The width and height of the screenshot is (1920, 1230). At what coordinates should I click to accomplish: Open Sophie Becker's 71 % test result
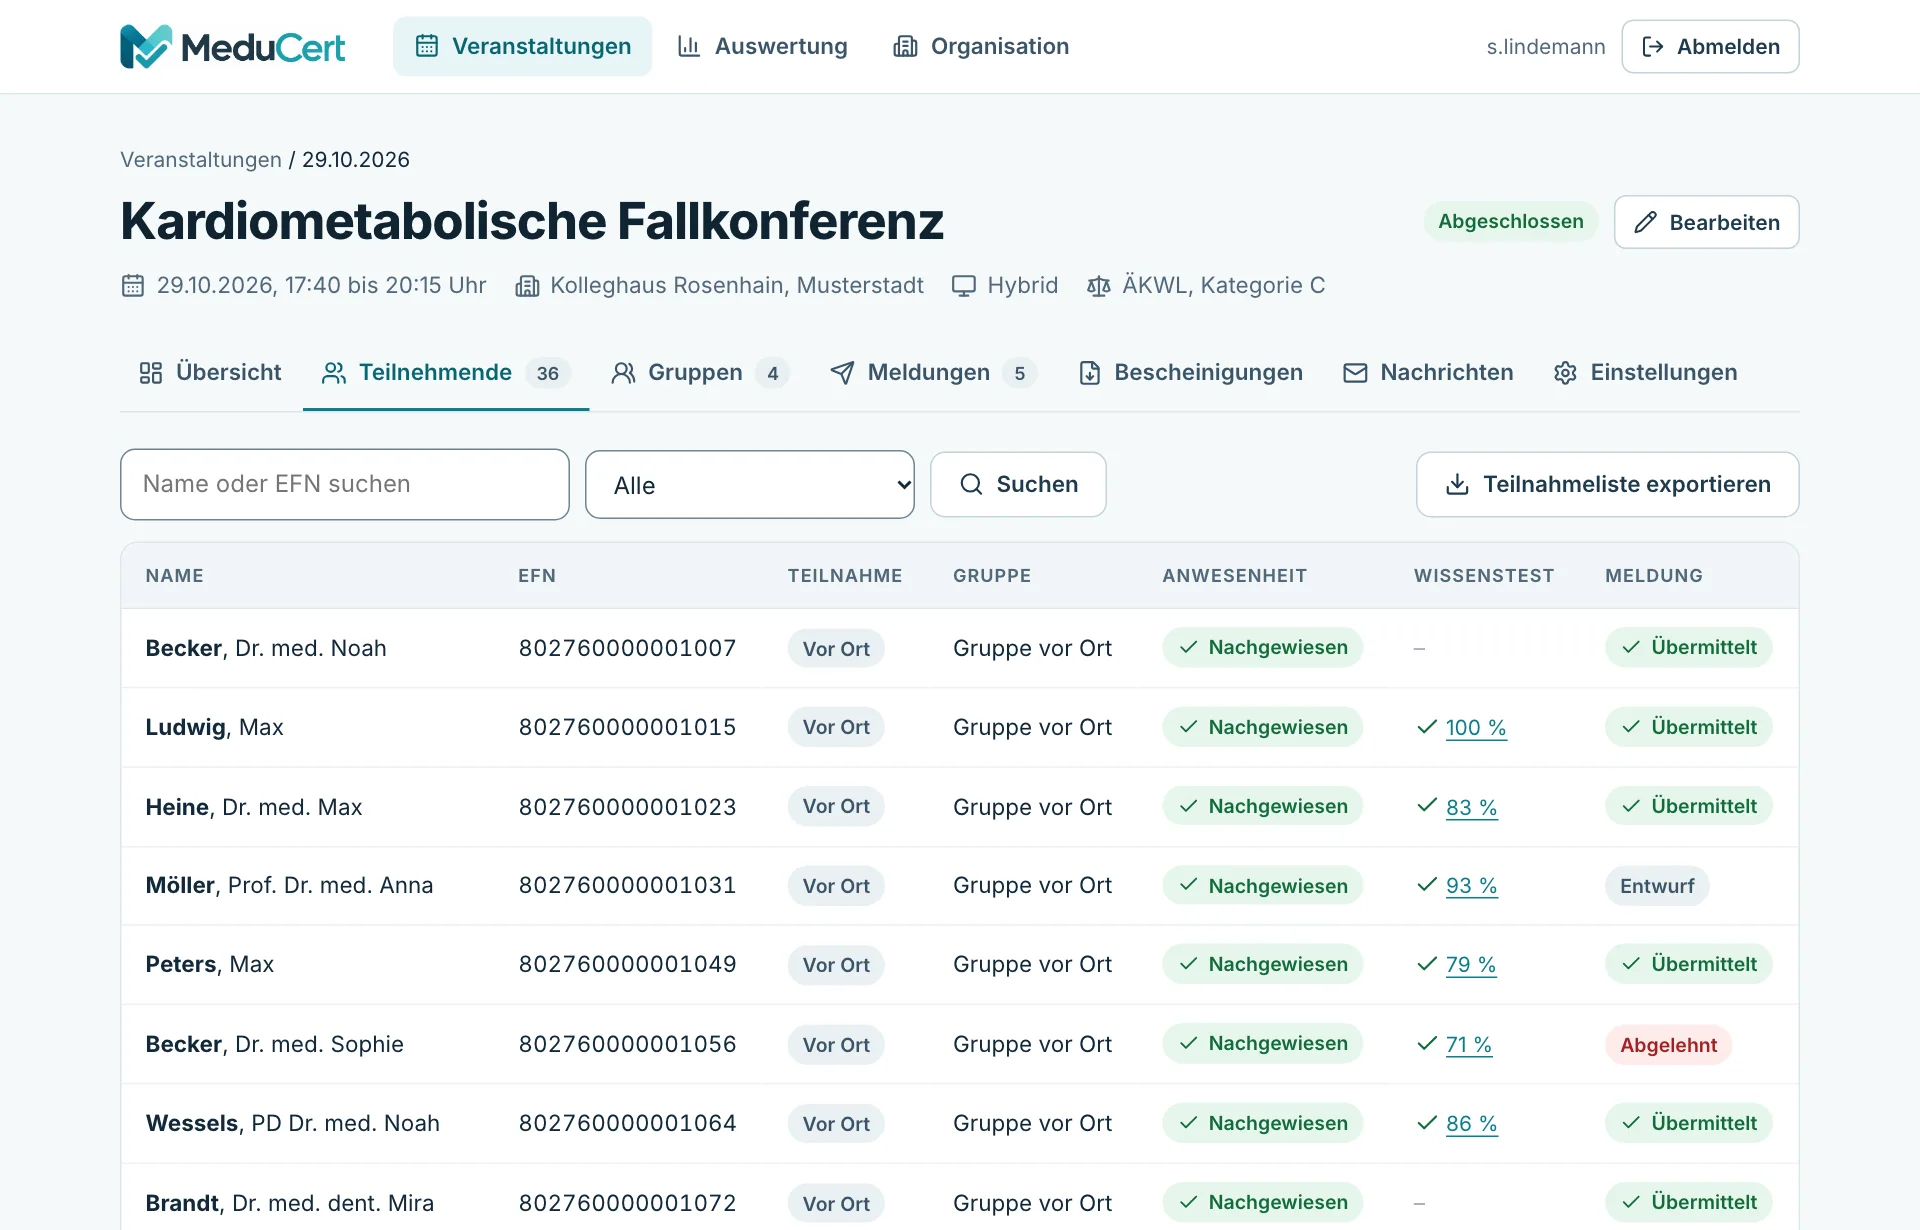point(1468,1045)
